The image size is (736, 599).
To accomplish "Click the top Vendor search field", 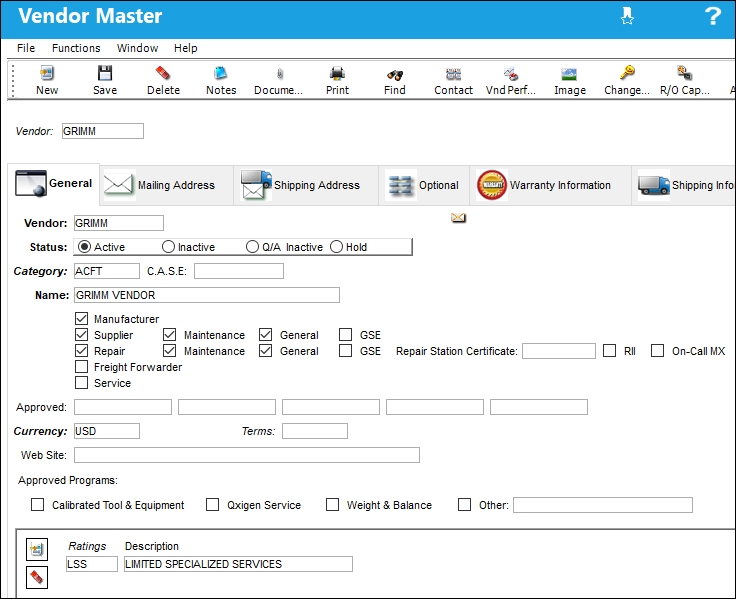I will [103, 131].
